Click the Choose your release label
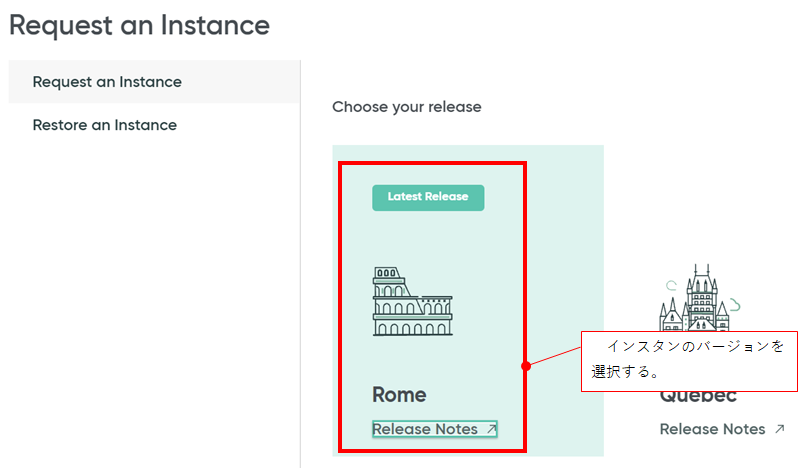The image size is (801, 468). (407, 106)
